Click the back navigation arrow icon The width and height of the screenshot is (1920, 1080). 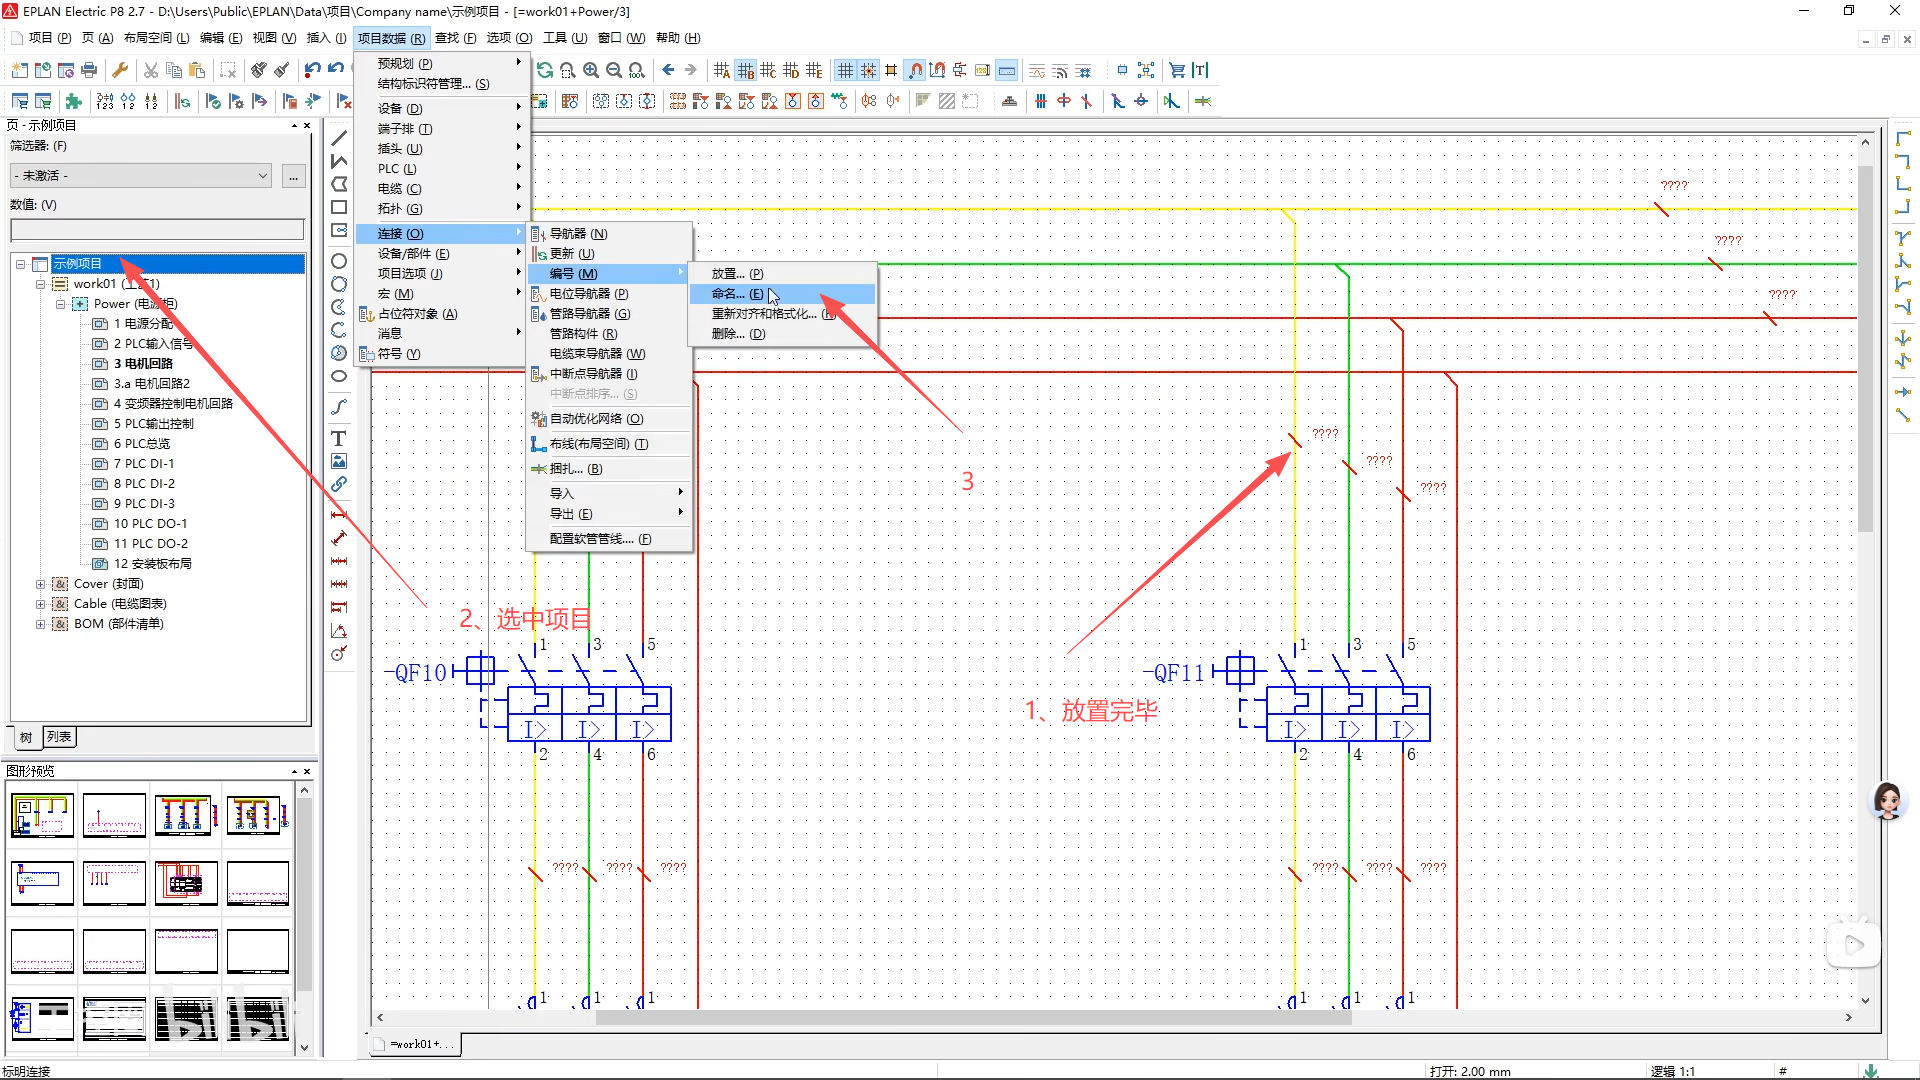(668, 70)
